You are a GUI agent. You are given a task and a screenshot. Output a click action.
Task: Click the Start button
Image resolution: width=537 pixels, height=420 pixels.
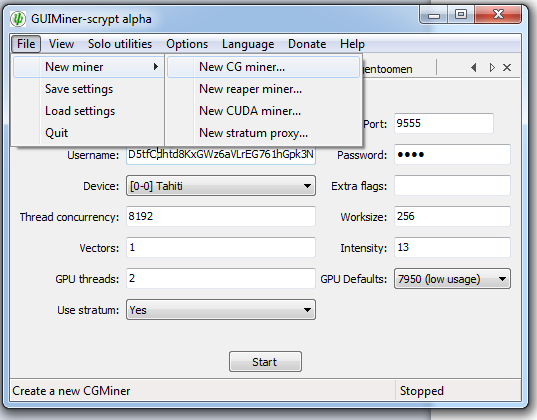[265, 361]
